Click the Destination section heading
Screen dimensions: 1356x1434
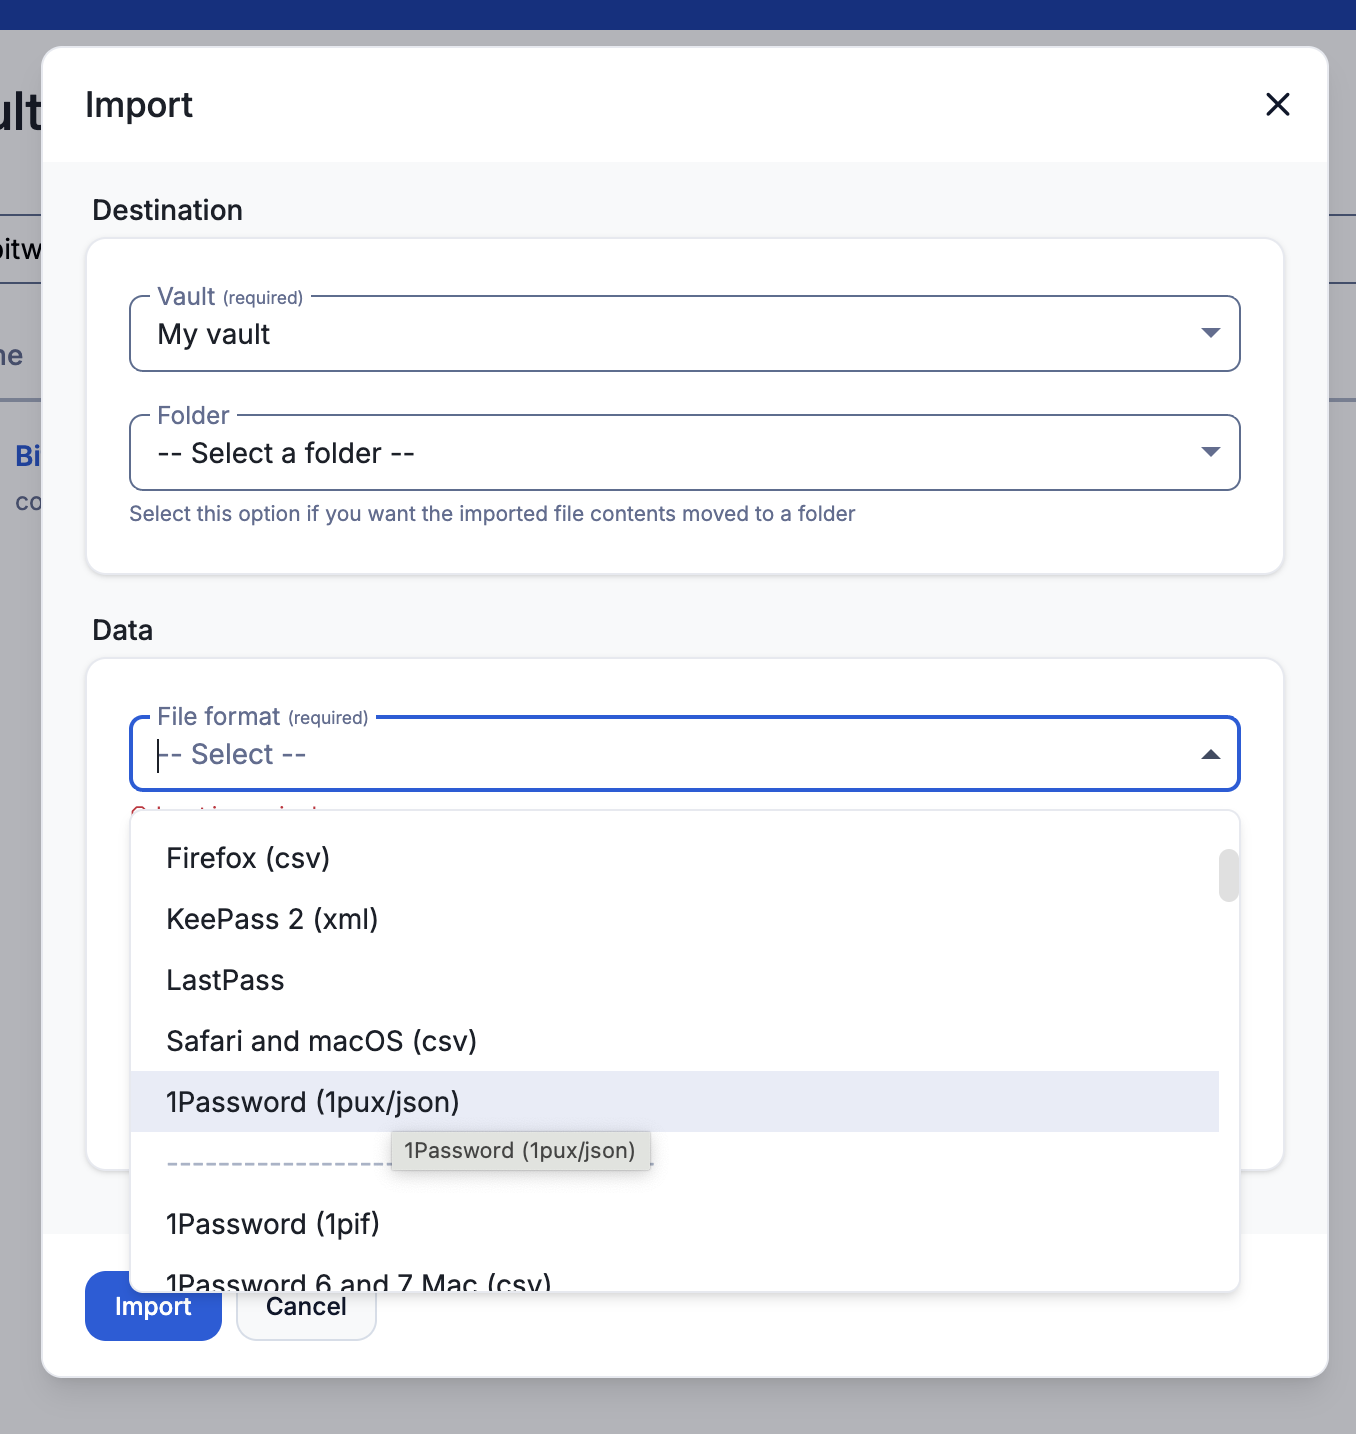168,210
